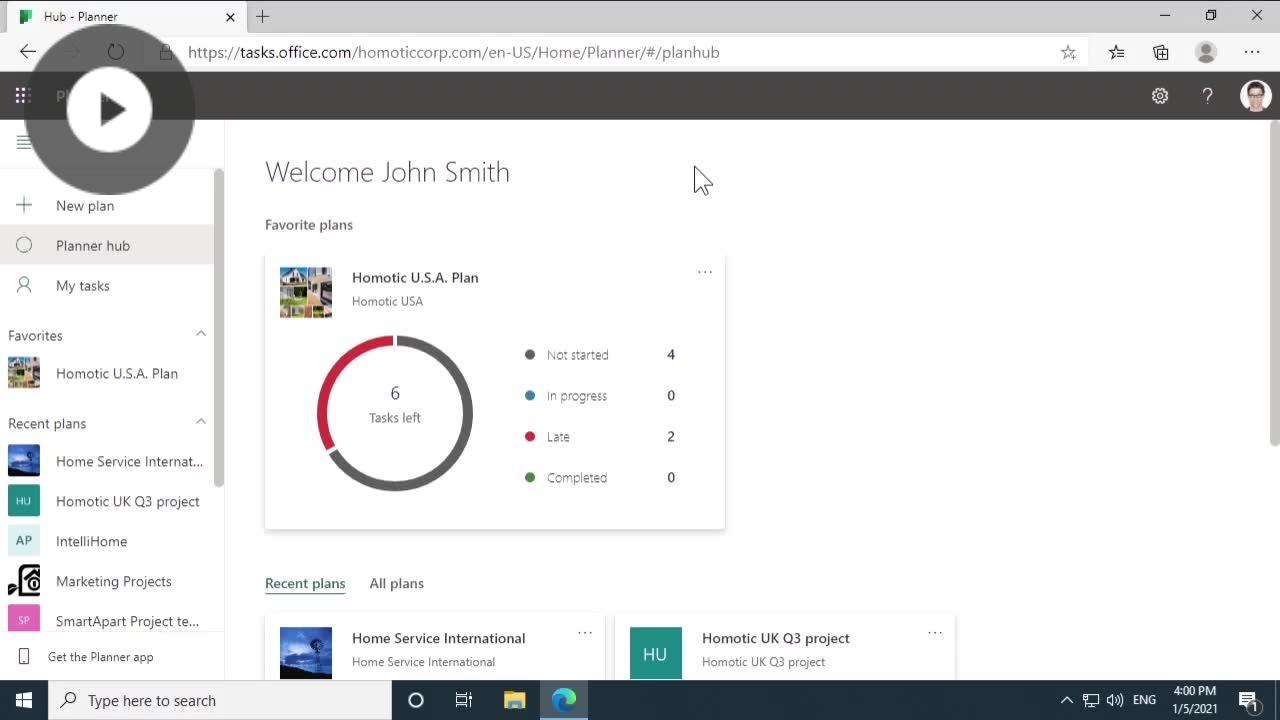This screenshot has width=1280, height=720.
Task: Open the browser Favorites list icon
Action: point(1116,52)
